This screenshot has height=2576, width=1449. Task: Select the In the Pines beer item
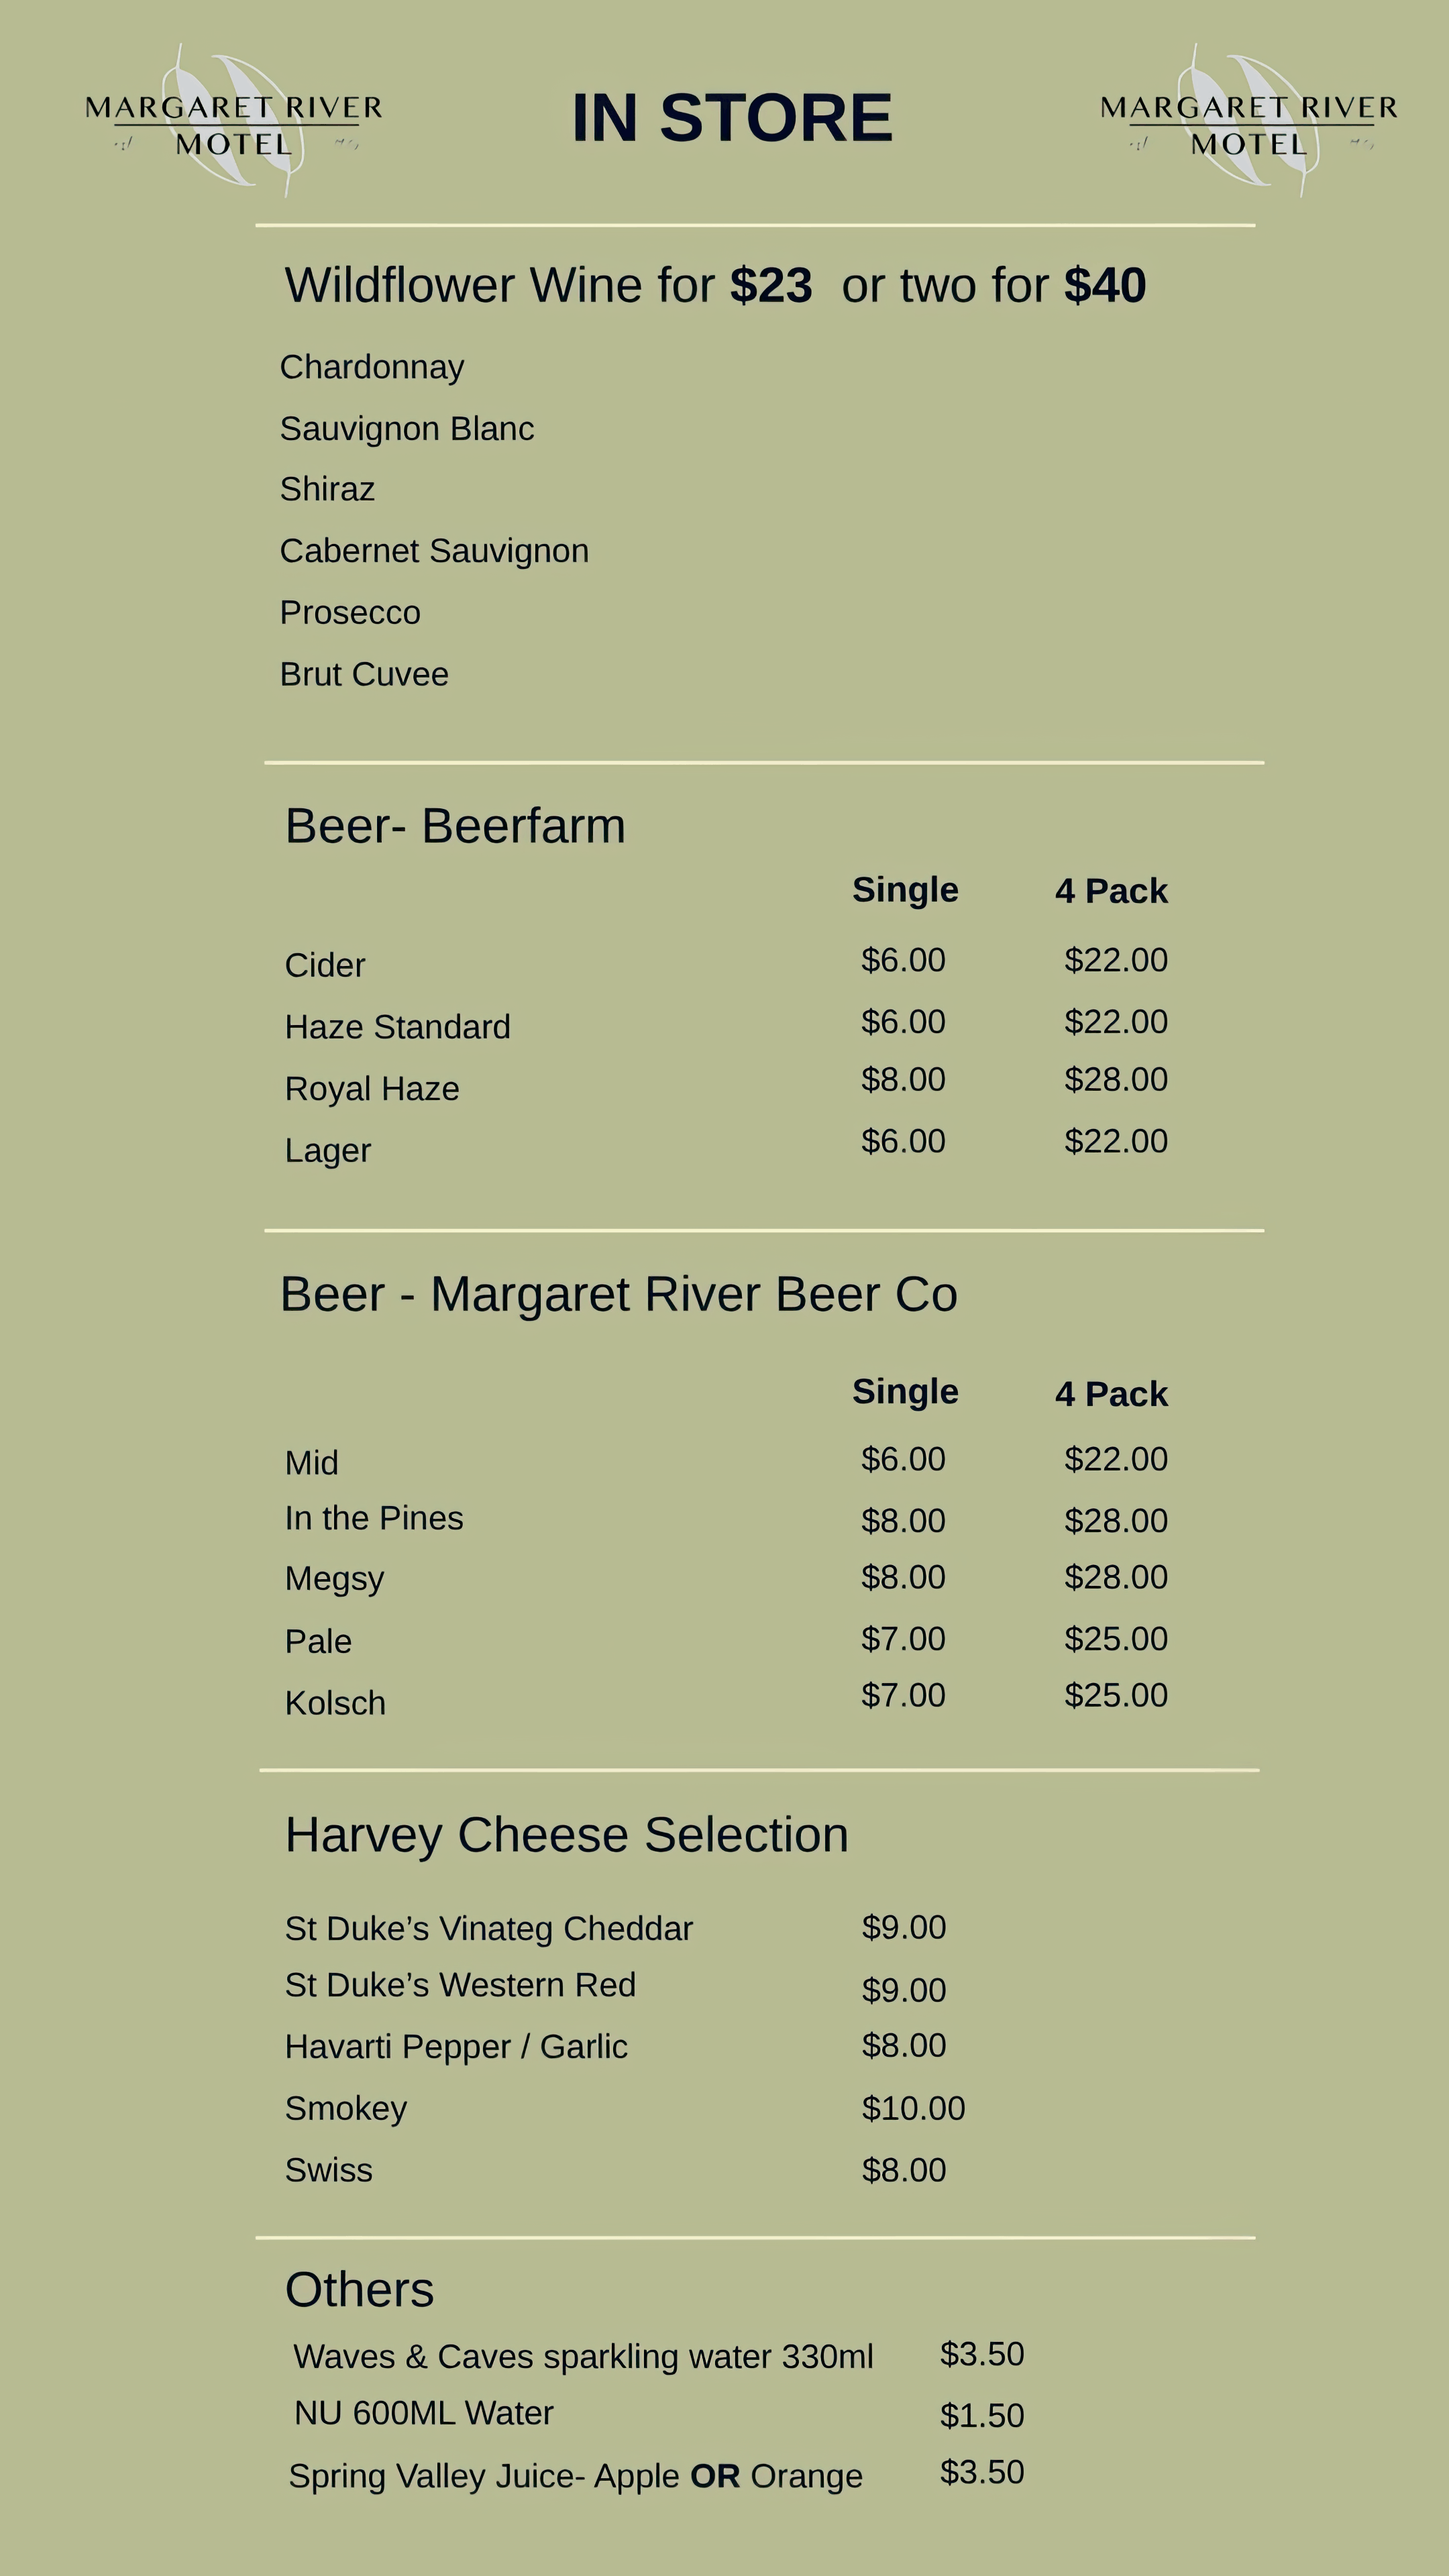(x=374, y=1519)
